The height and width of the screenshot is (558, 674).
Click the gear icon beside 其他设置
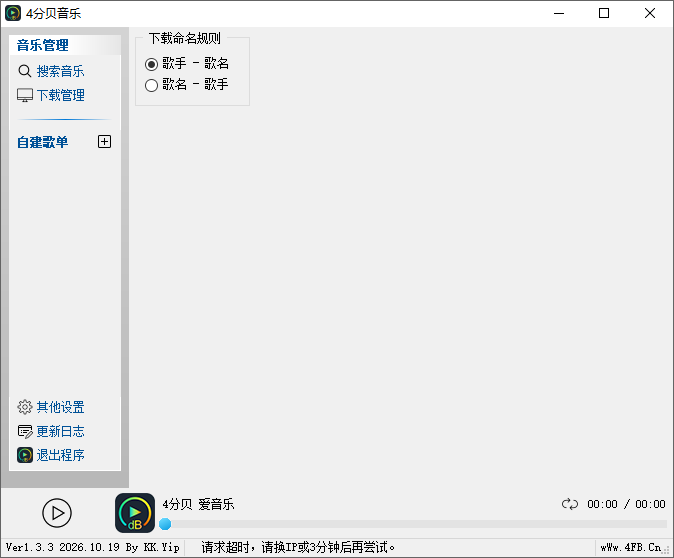click(25, 407)
